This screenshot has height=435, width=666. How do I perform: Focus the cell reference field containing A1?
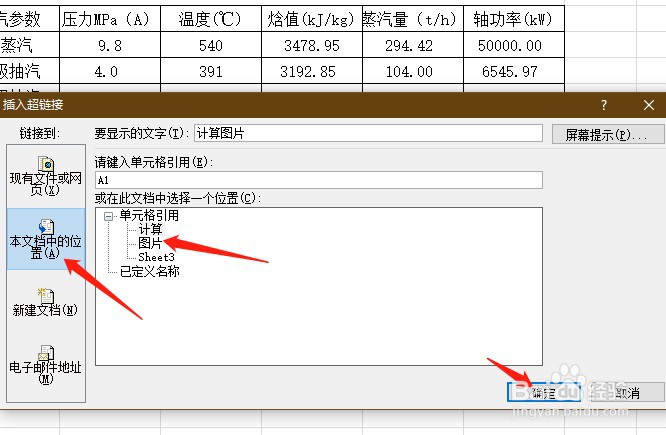click(319, 180)
